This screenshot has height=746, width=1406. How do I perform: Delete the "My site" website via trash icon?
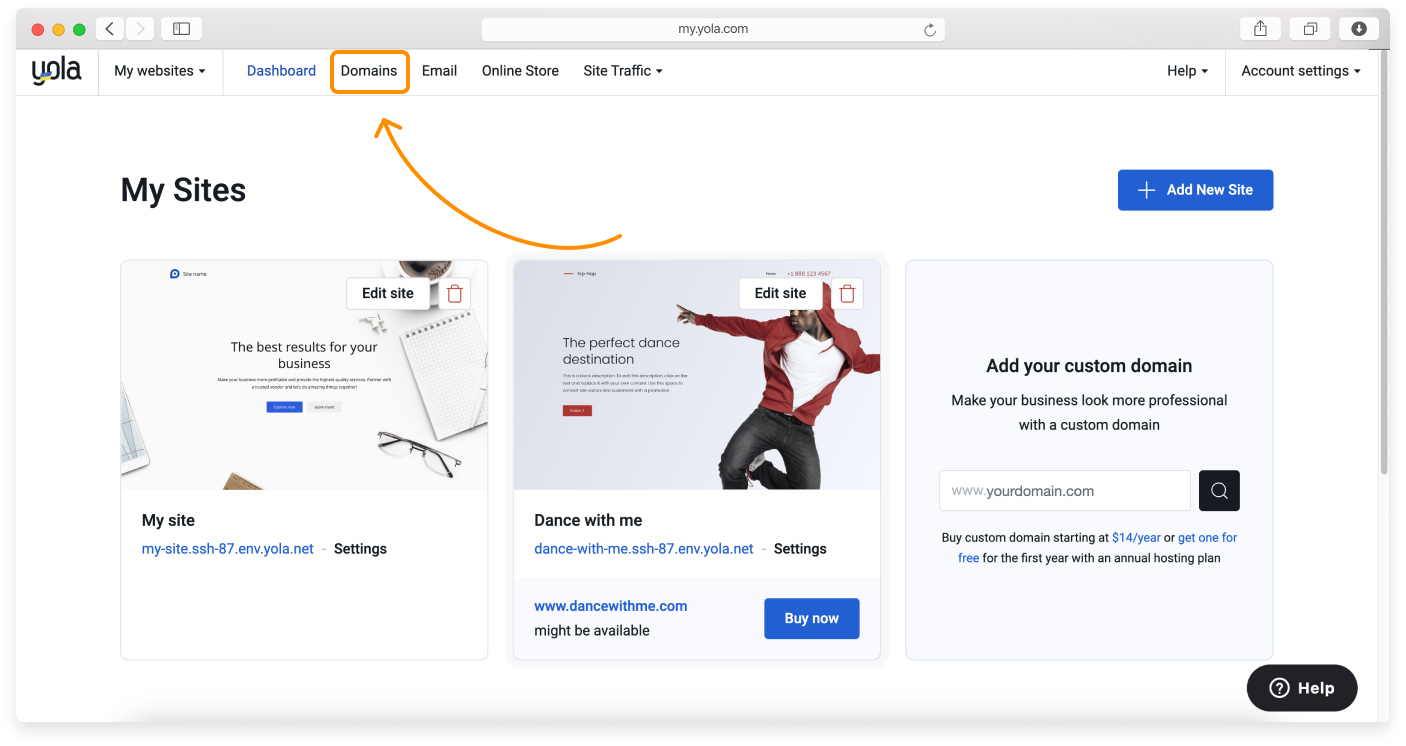click(454, 292)
